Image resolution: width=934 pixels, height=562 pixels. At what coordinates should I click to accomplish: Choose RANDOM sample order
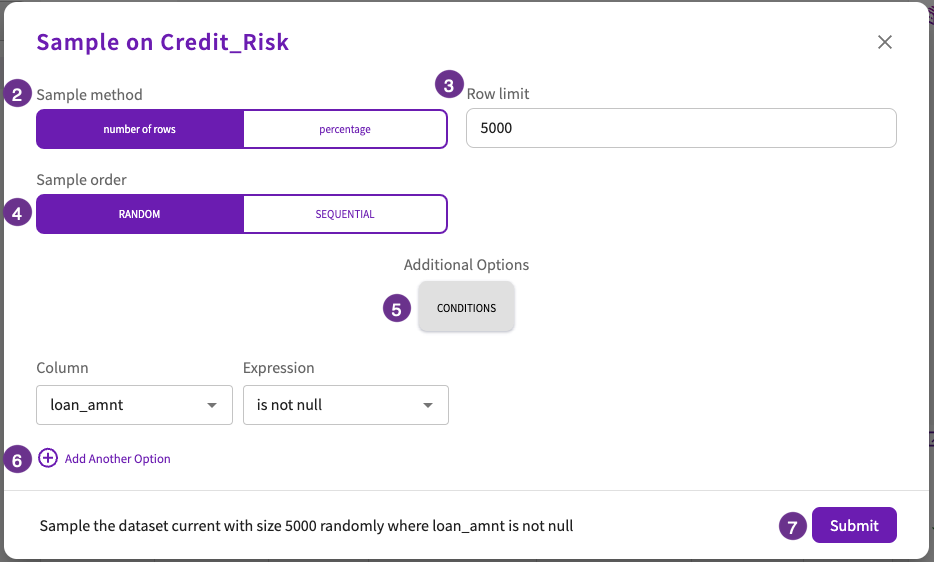tap(139, 214)
